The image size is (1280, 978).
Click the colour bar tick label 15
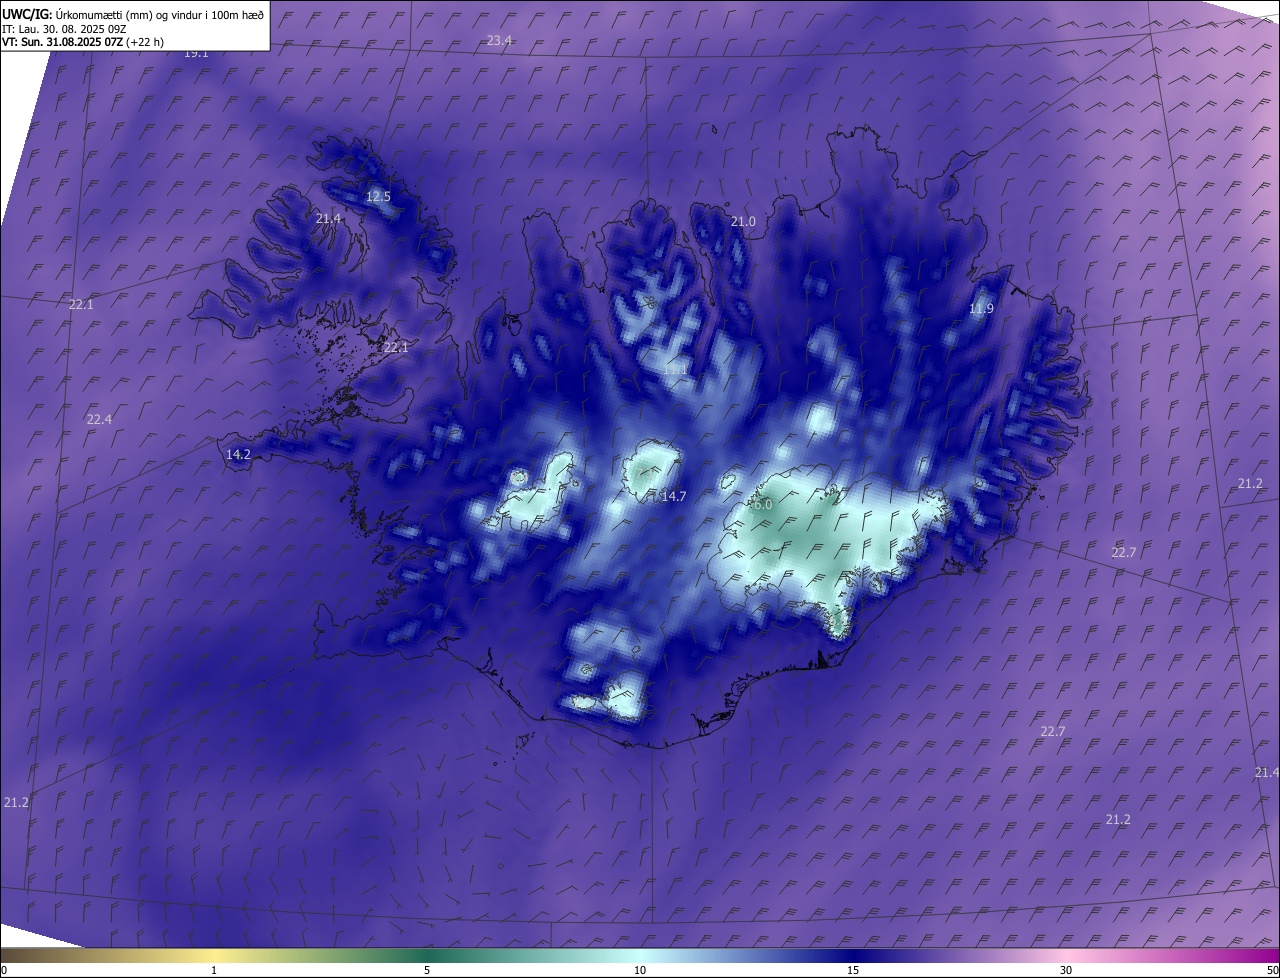tap(853, 970)
